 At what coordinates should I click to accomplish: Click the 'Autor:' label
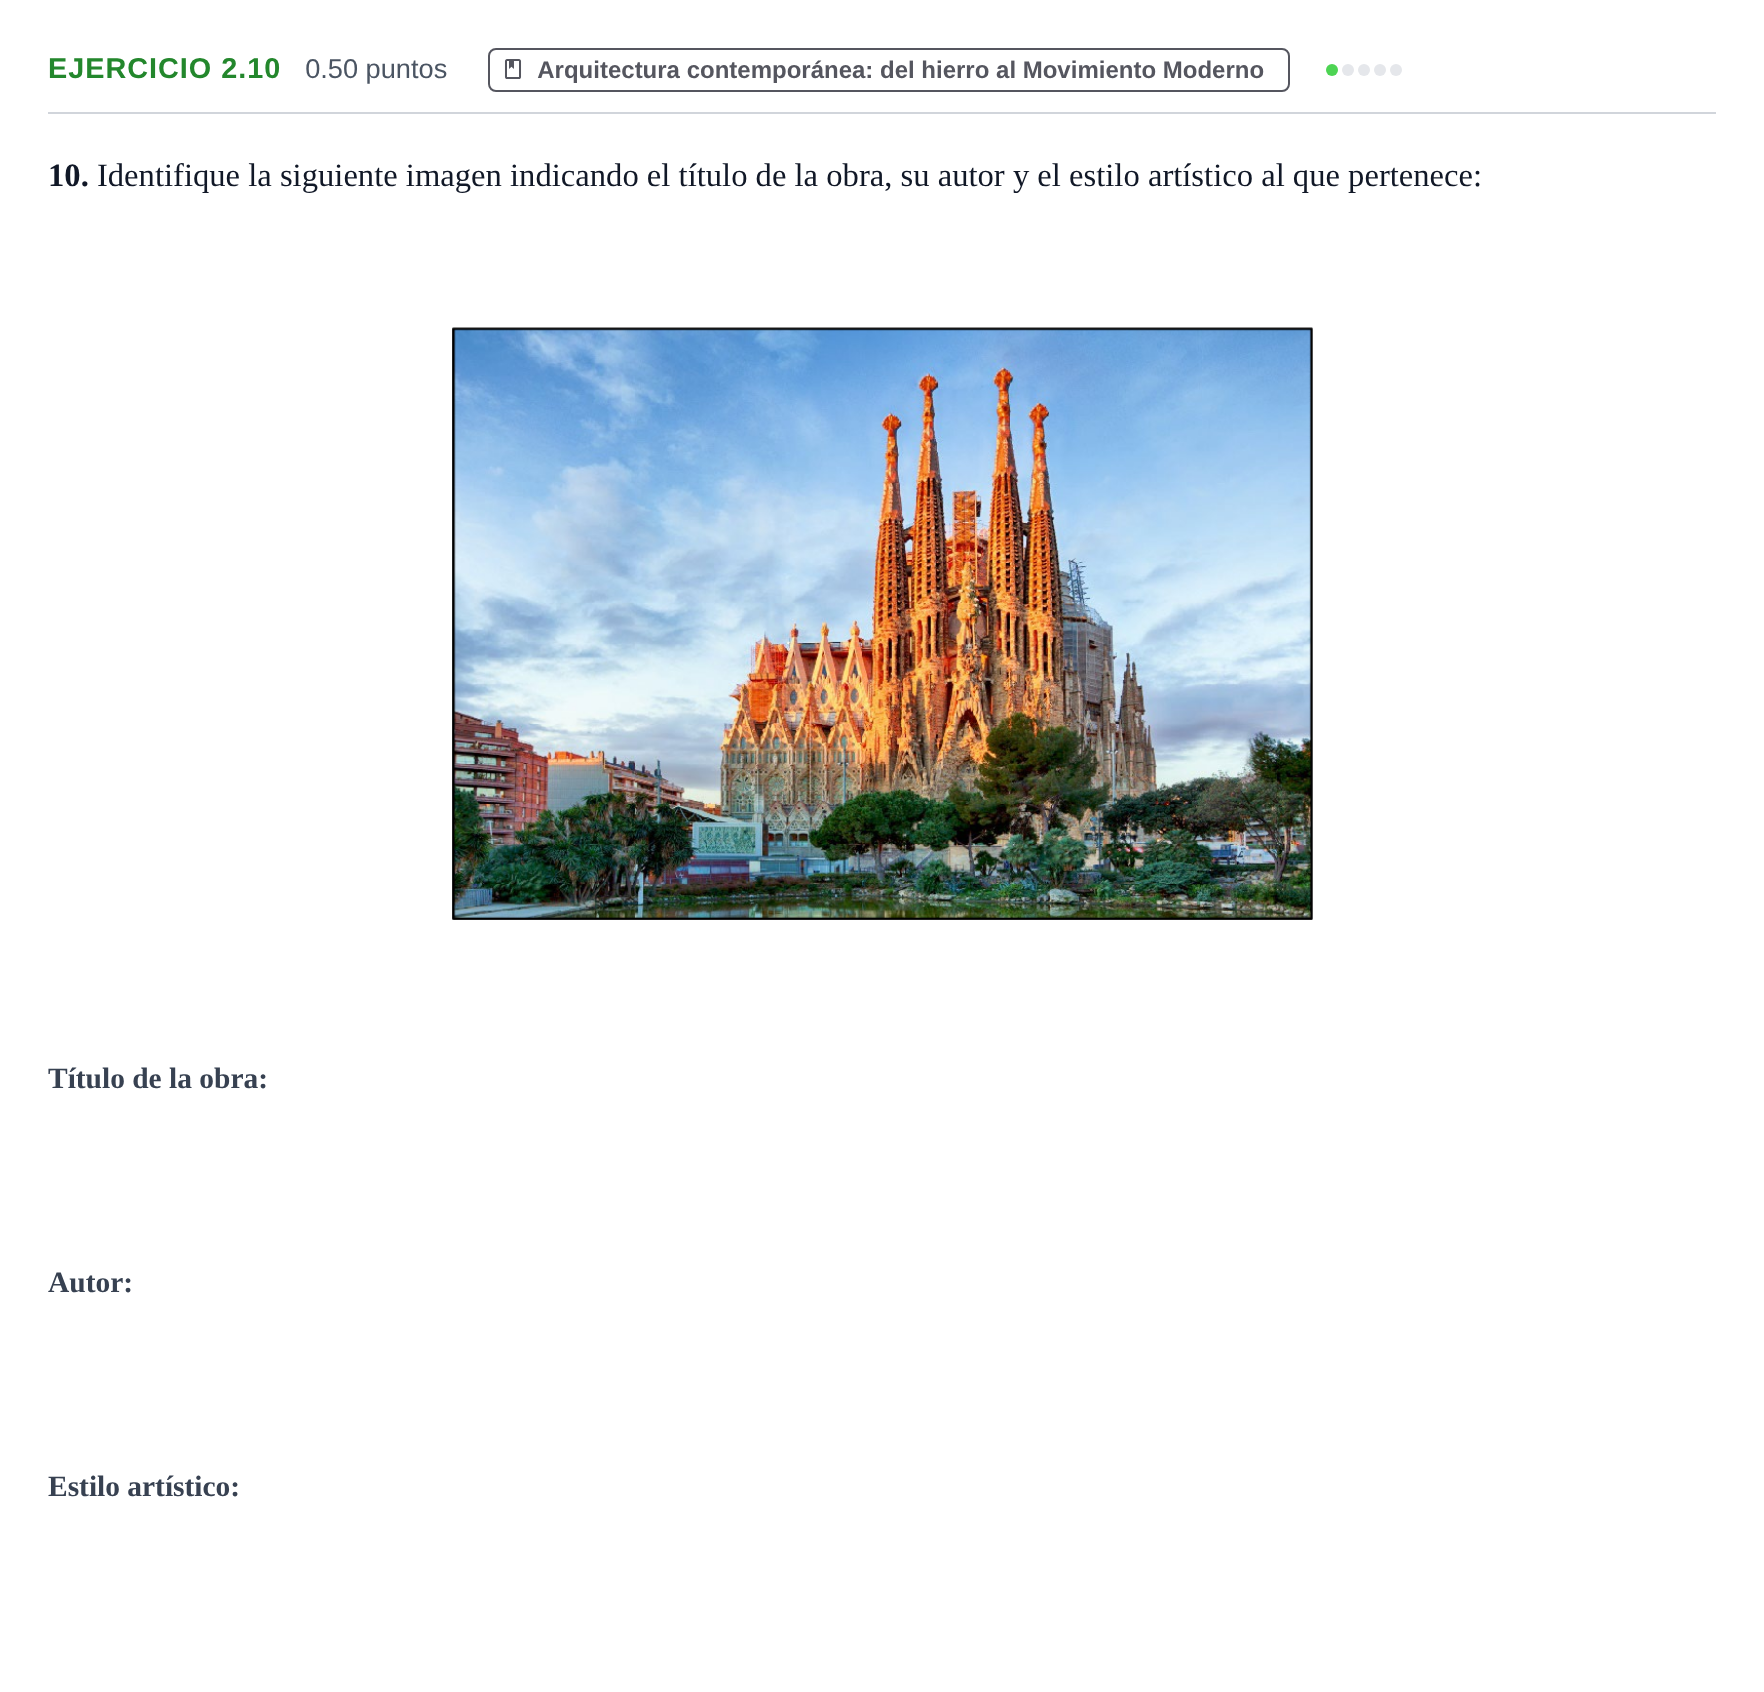90,1282
